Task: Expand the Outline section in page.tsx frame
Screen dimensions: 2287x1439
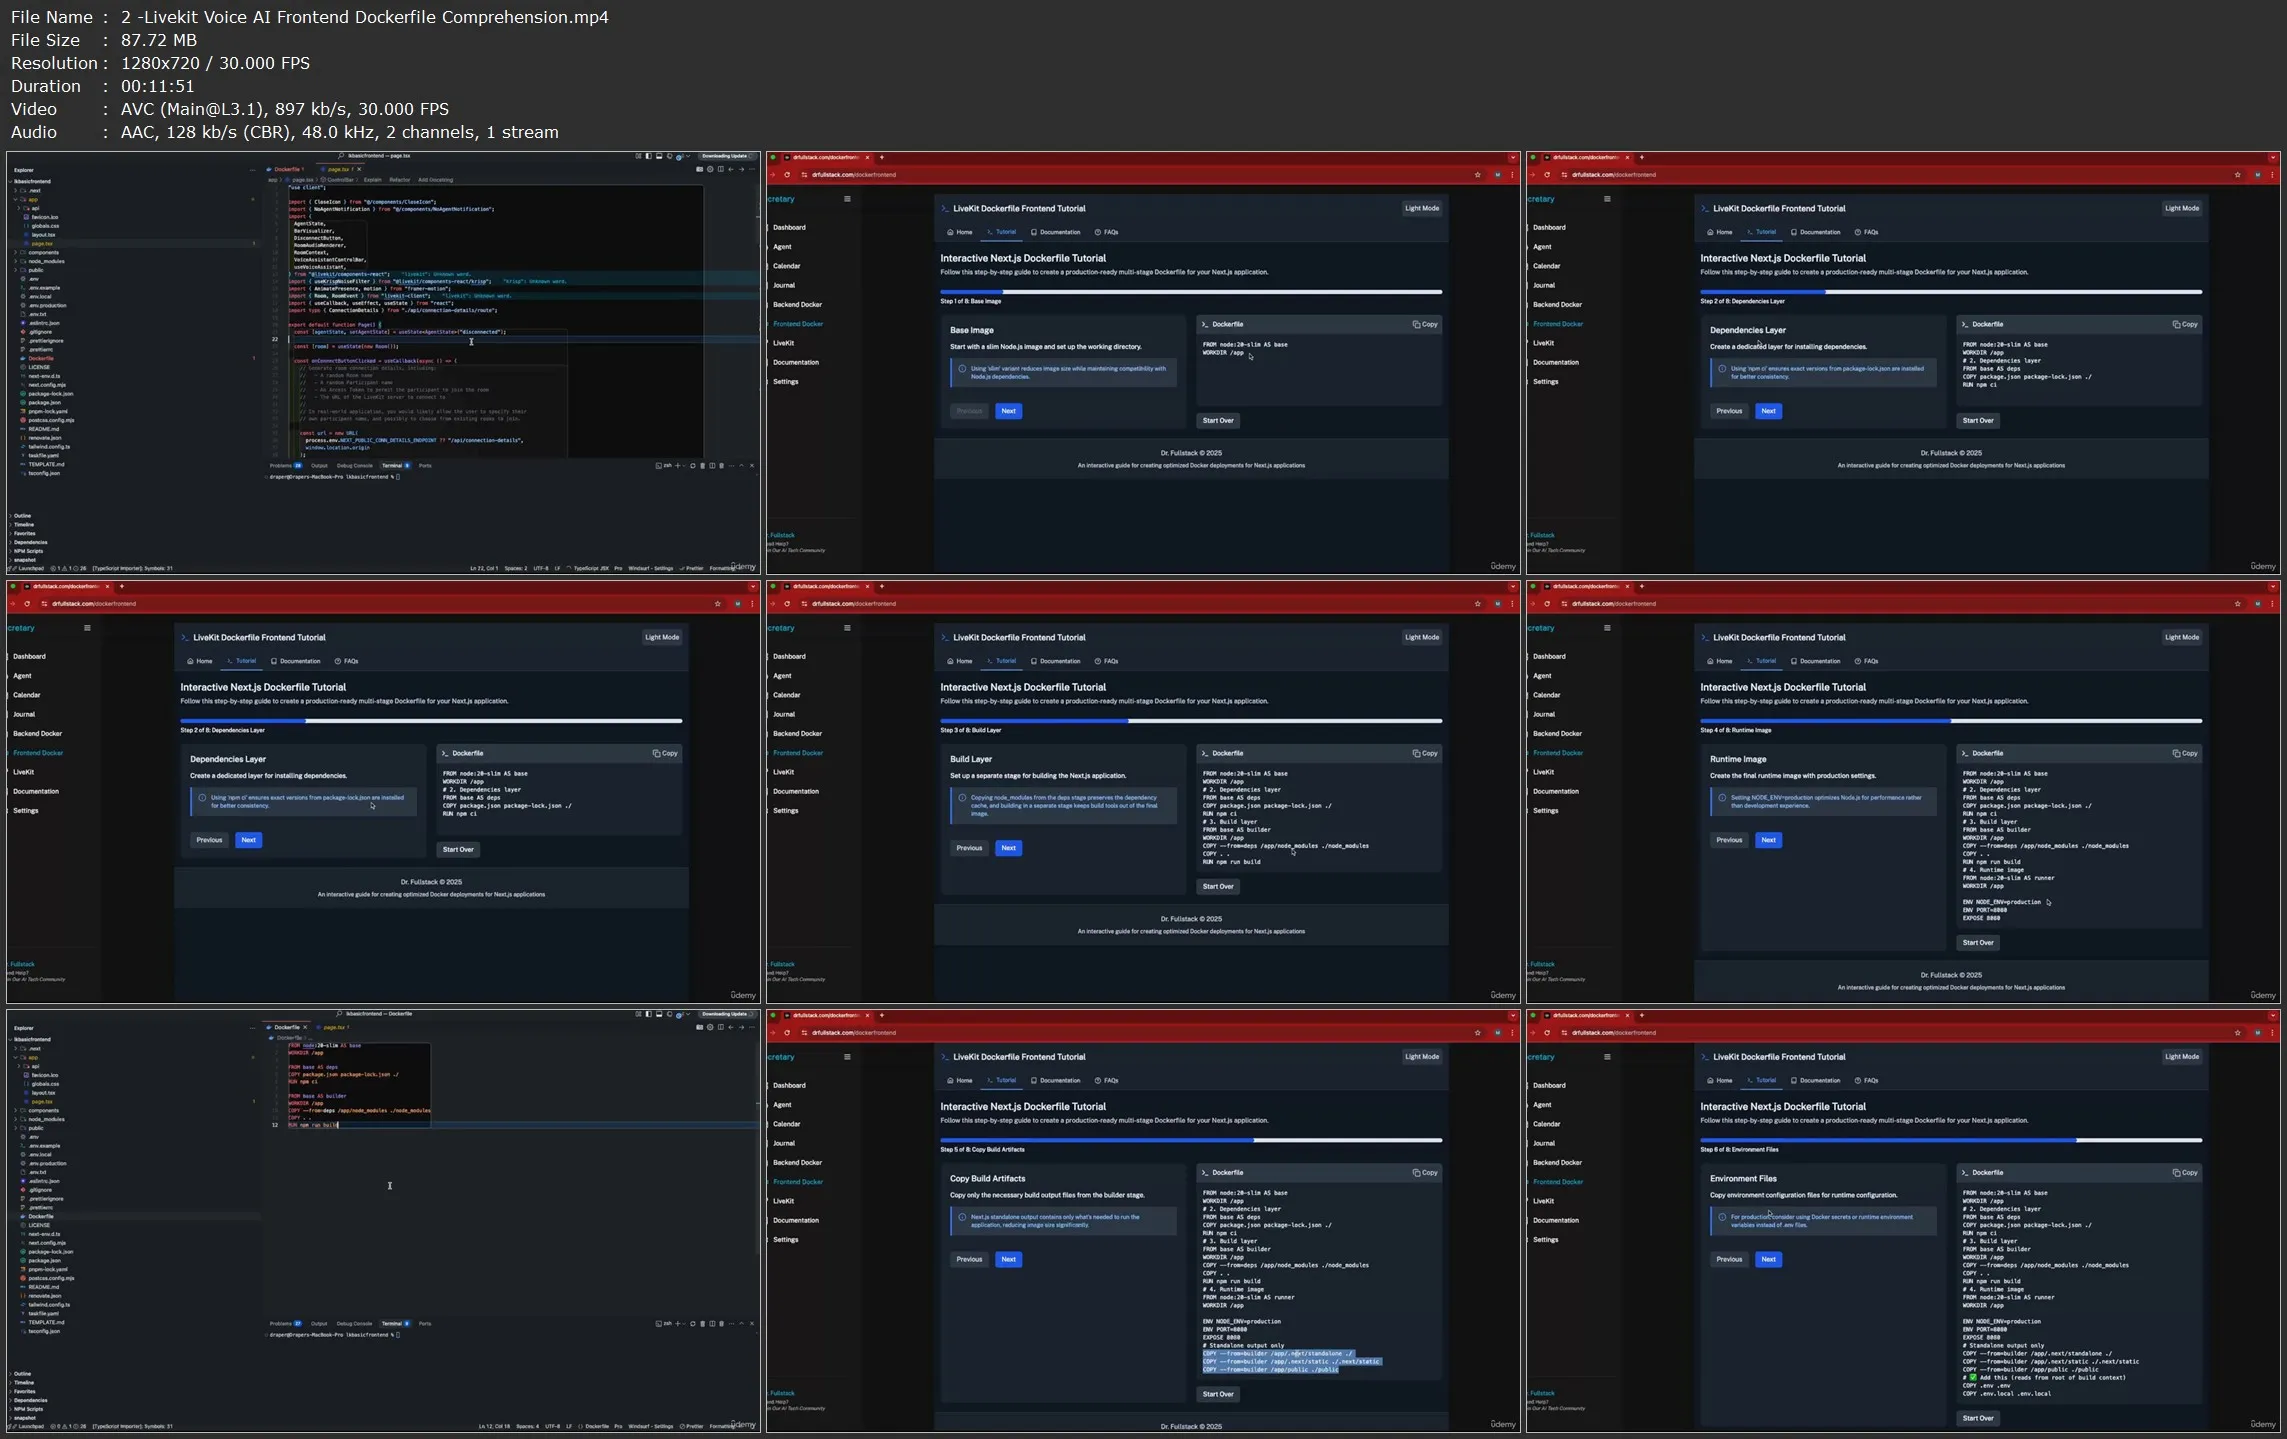Action: [22, 516]
